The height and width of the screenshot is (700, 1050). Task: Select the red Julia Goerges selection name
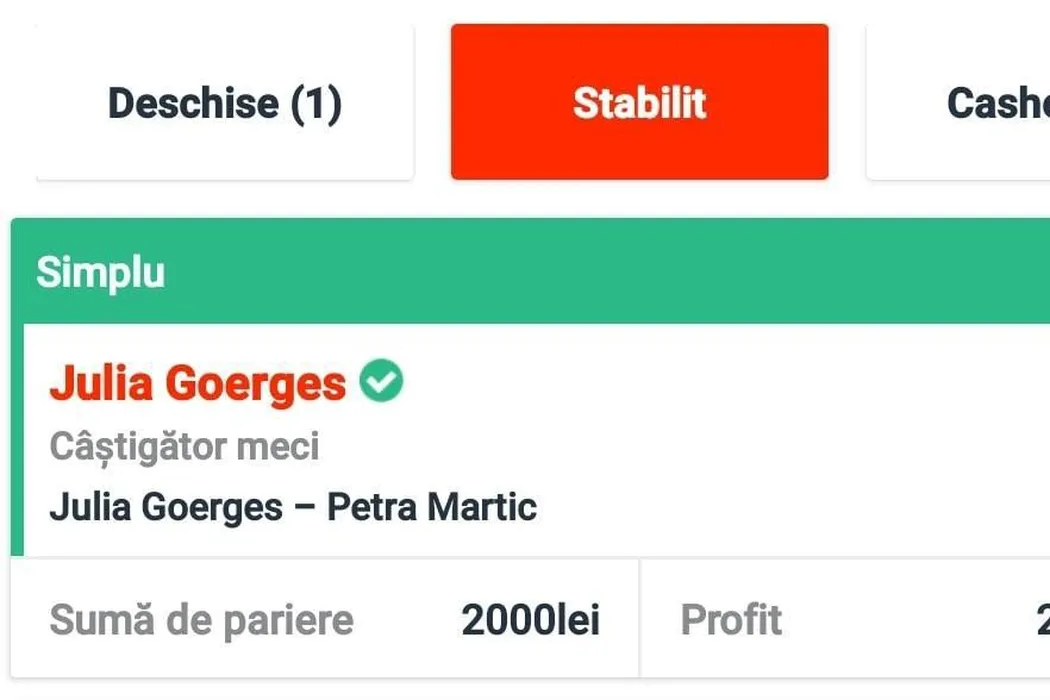[197, 383]
